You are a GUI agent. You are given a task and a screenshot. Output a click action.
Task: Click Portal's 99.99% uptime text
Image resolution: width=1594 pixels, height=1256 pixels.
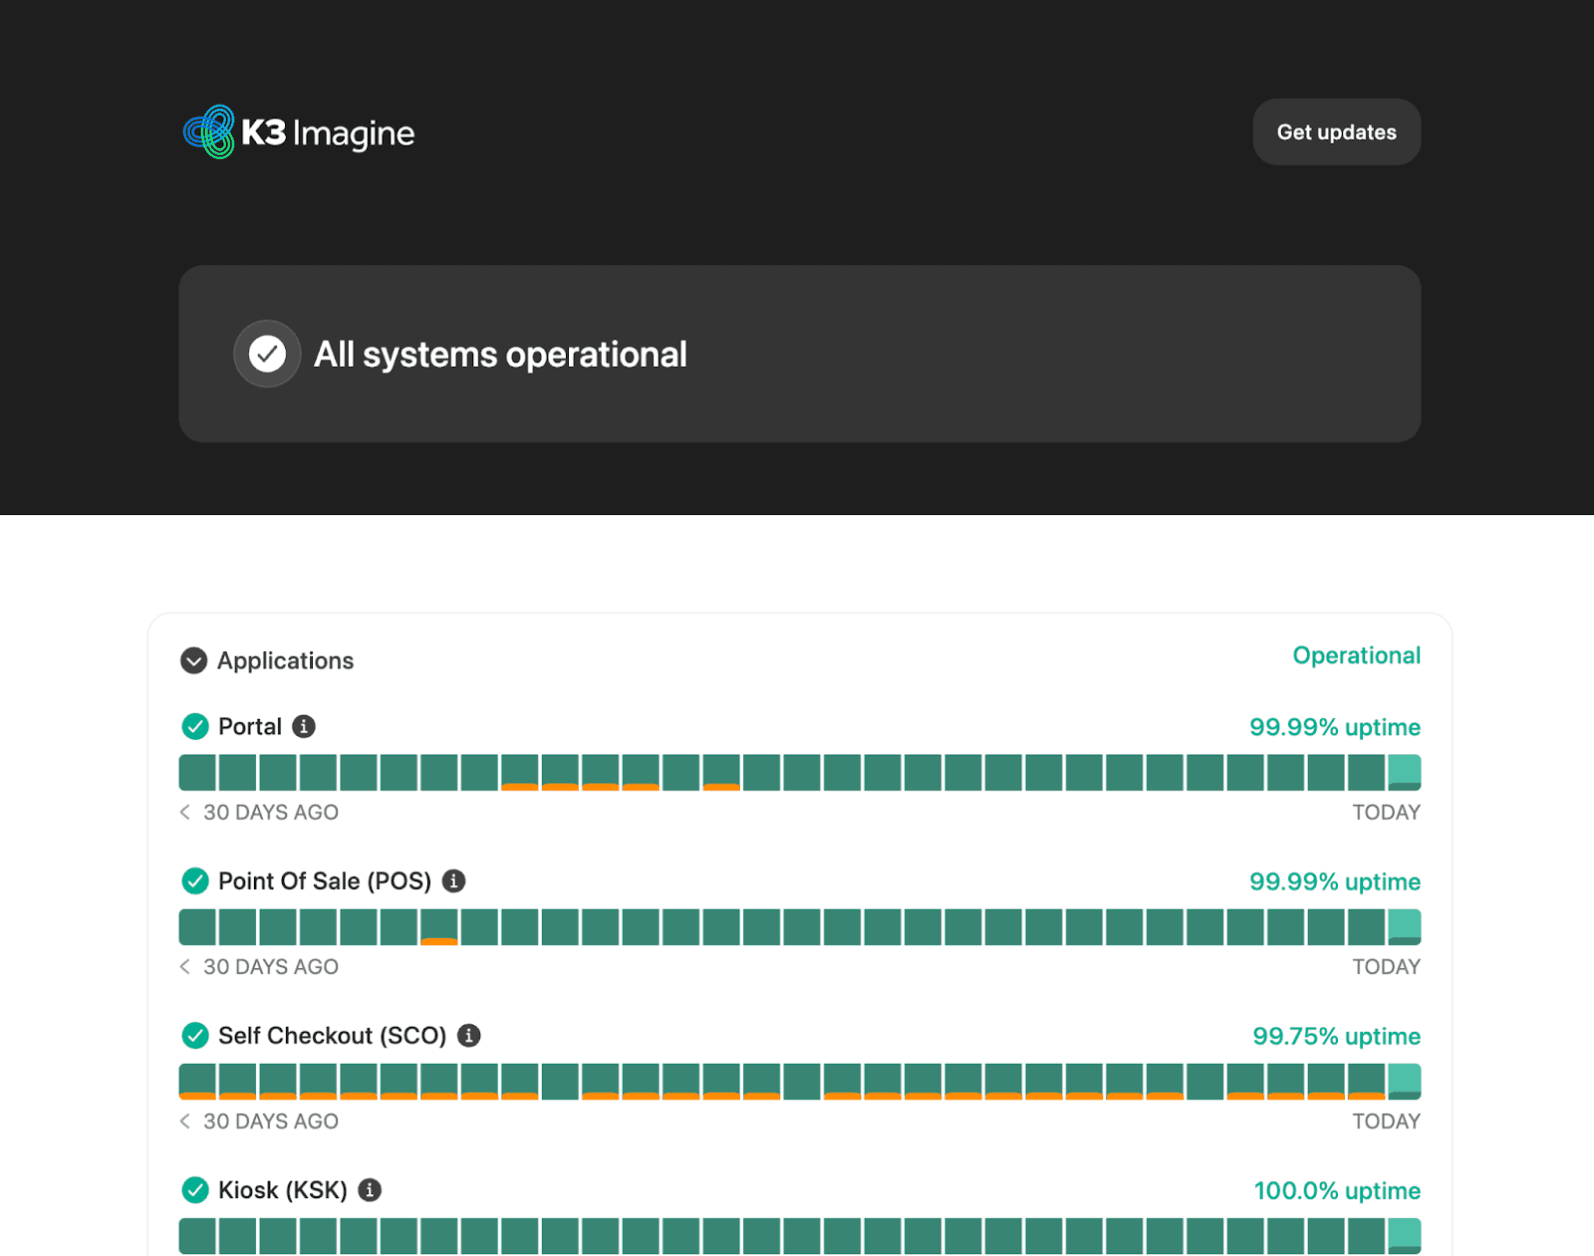[x=1334, y=727]
